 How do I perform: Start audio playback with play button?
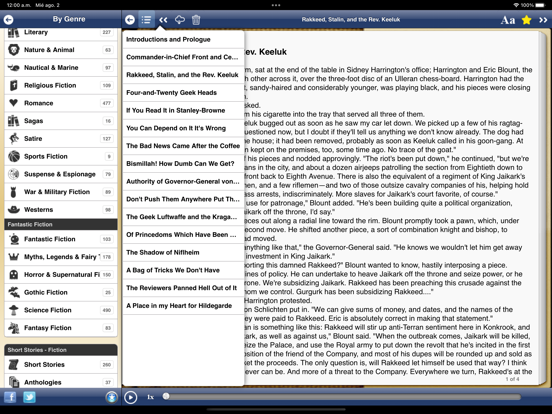click(130, 397)
